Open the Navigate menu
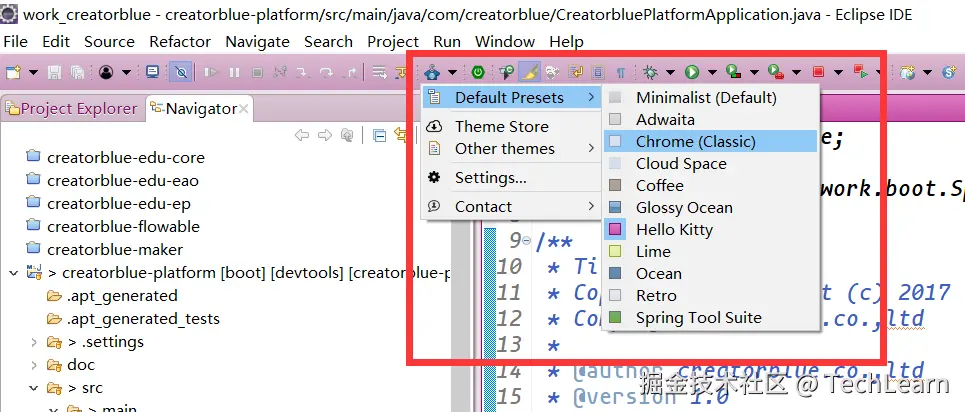This screenshot has width=965, height=412. (x=257, y=42)
